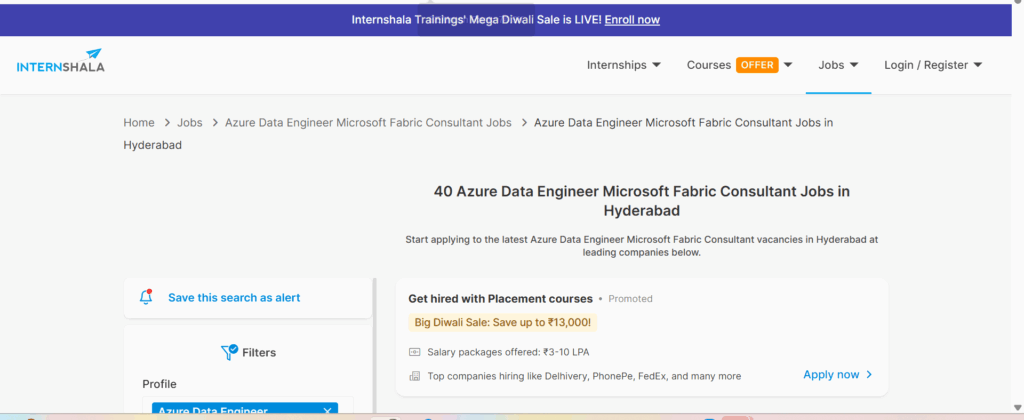Viewport: 1024px width, 420px height.
Task: Click Get hired with Placement courses heading
Action: 500,299
